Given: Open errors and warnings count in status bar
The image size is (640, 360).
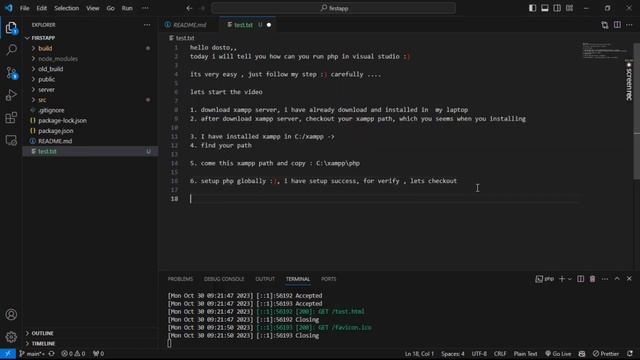Looking at the screenshot, I should (73, 353).
